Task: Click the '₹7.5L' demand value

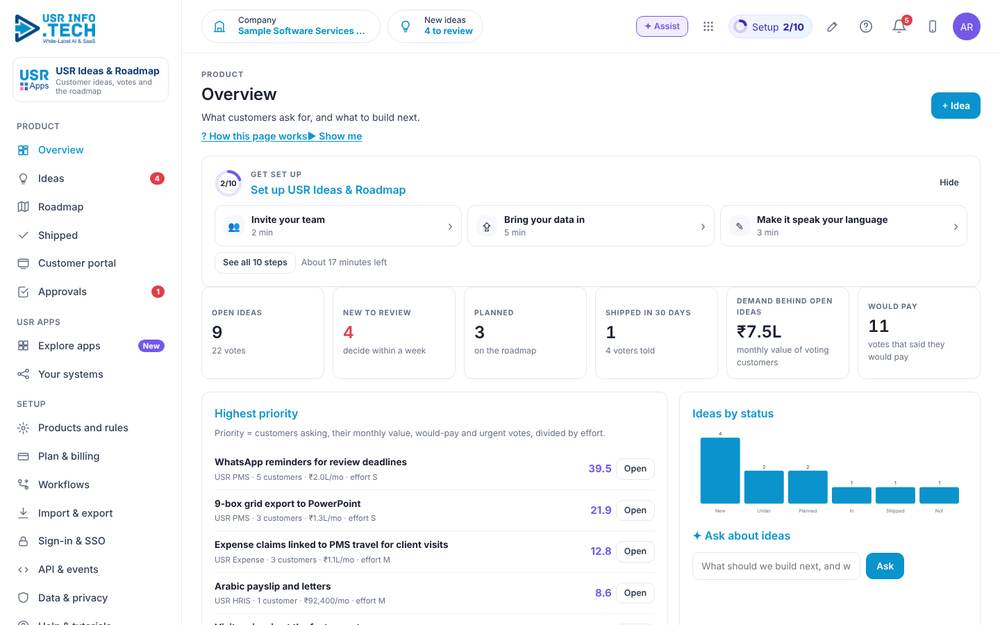Action: pos(758,332)
